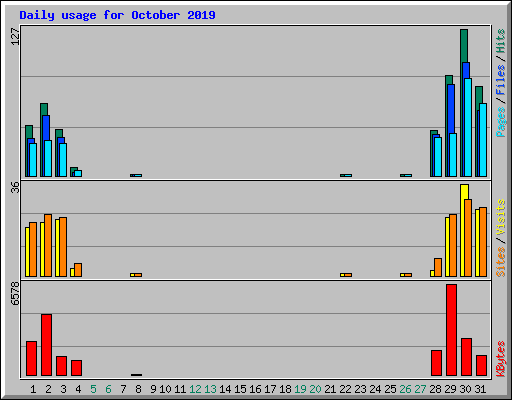
Task: Click the cyan pages bar for day 29
Action: (x=453, y=155)
